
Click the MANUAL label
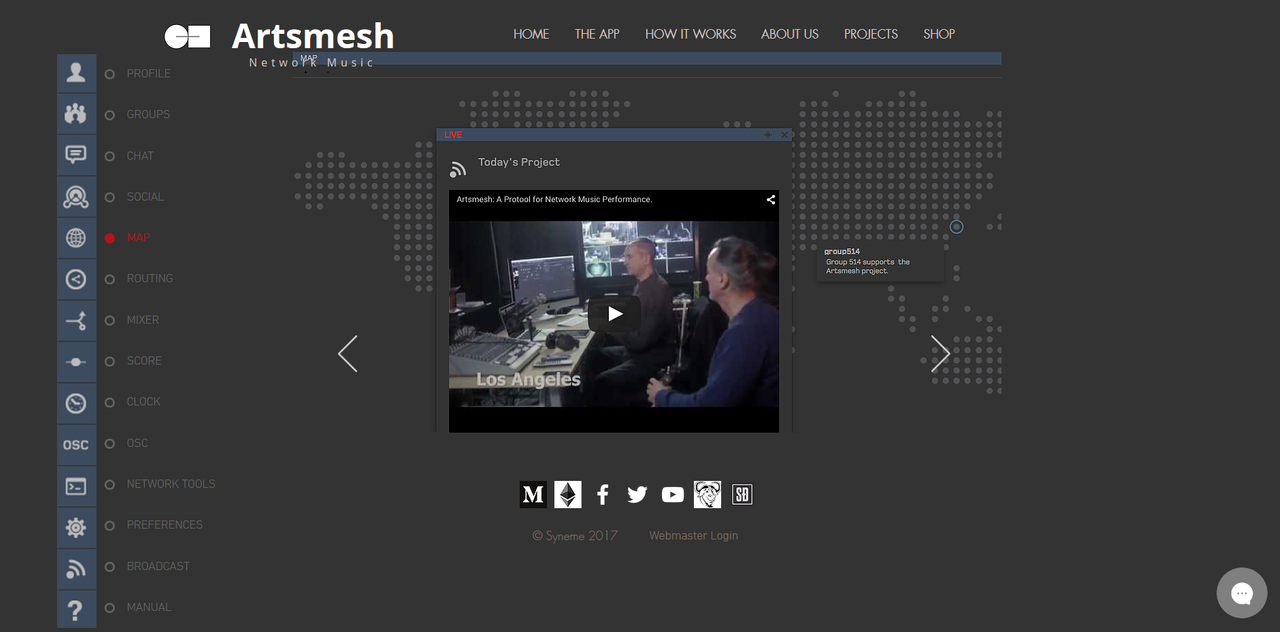[x=149, y=607]
